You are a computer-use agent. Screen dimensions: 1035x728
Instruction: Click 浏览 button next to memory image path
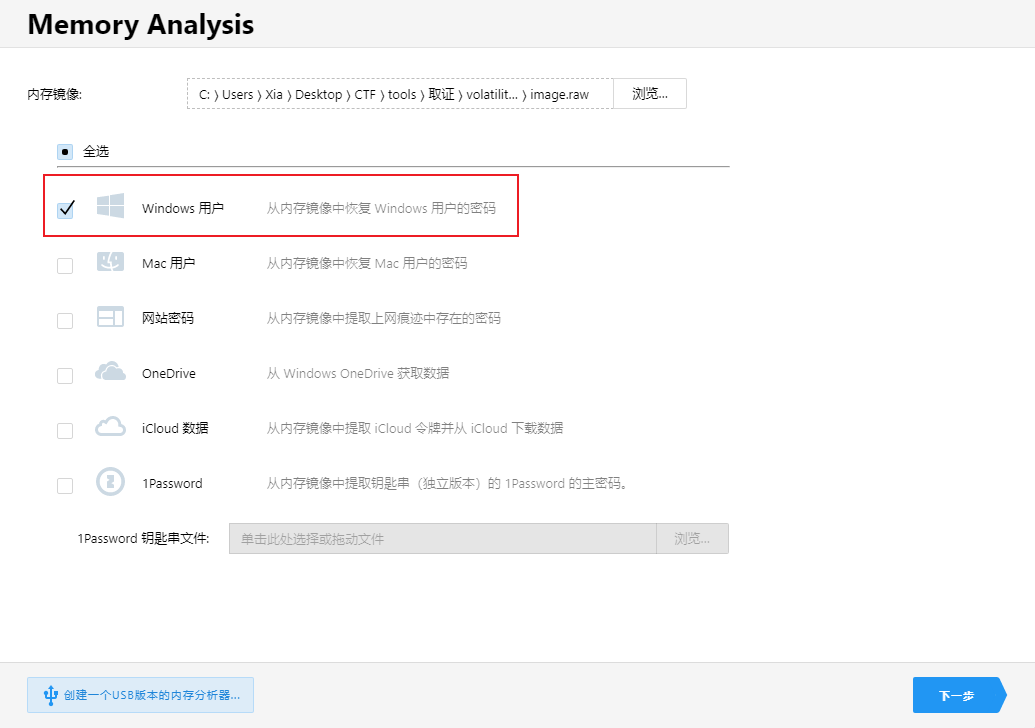pos(649,94)
